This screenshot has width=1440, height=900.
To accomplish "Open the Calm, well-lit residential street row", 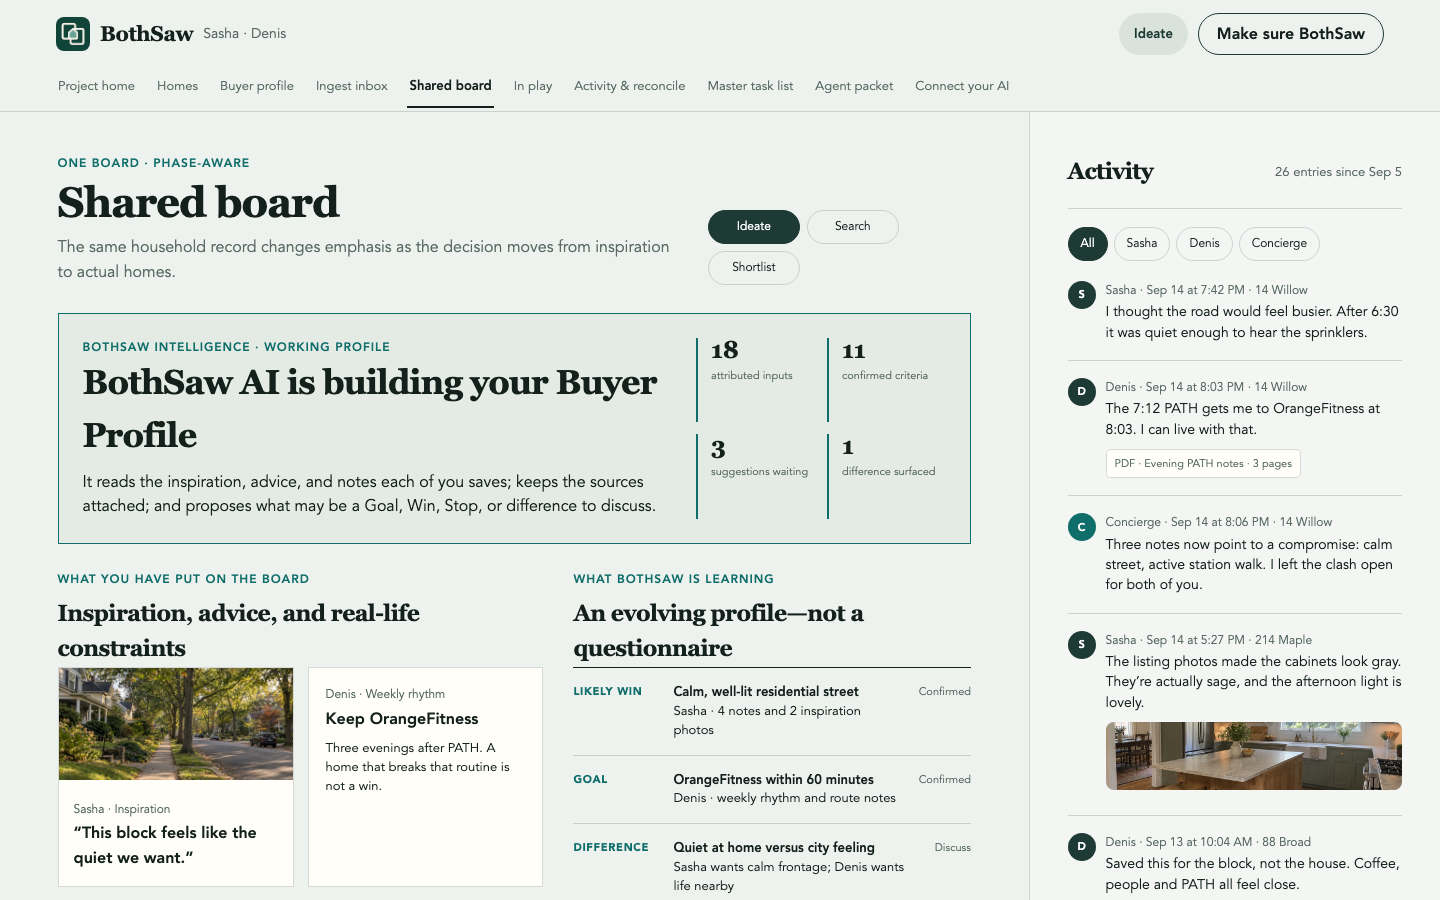I will (x=772, y=711).
